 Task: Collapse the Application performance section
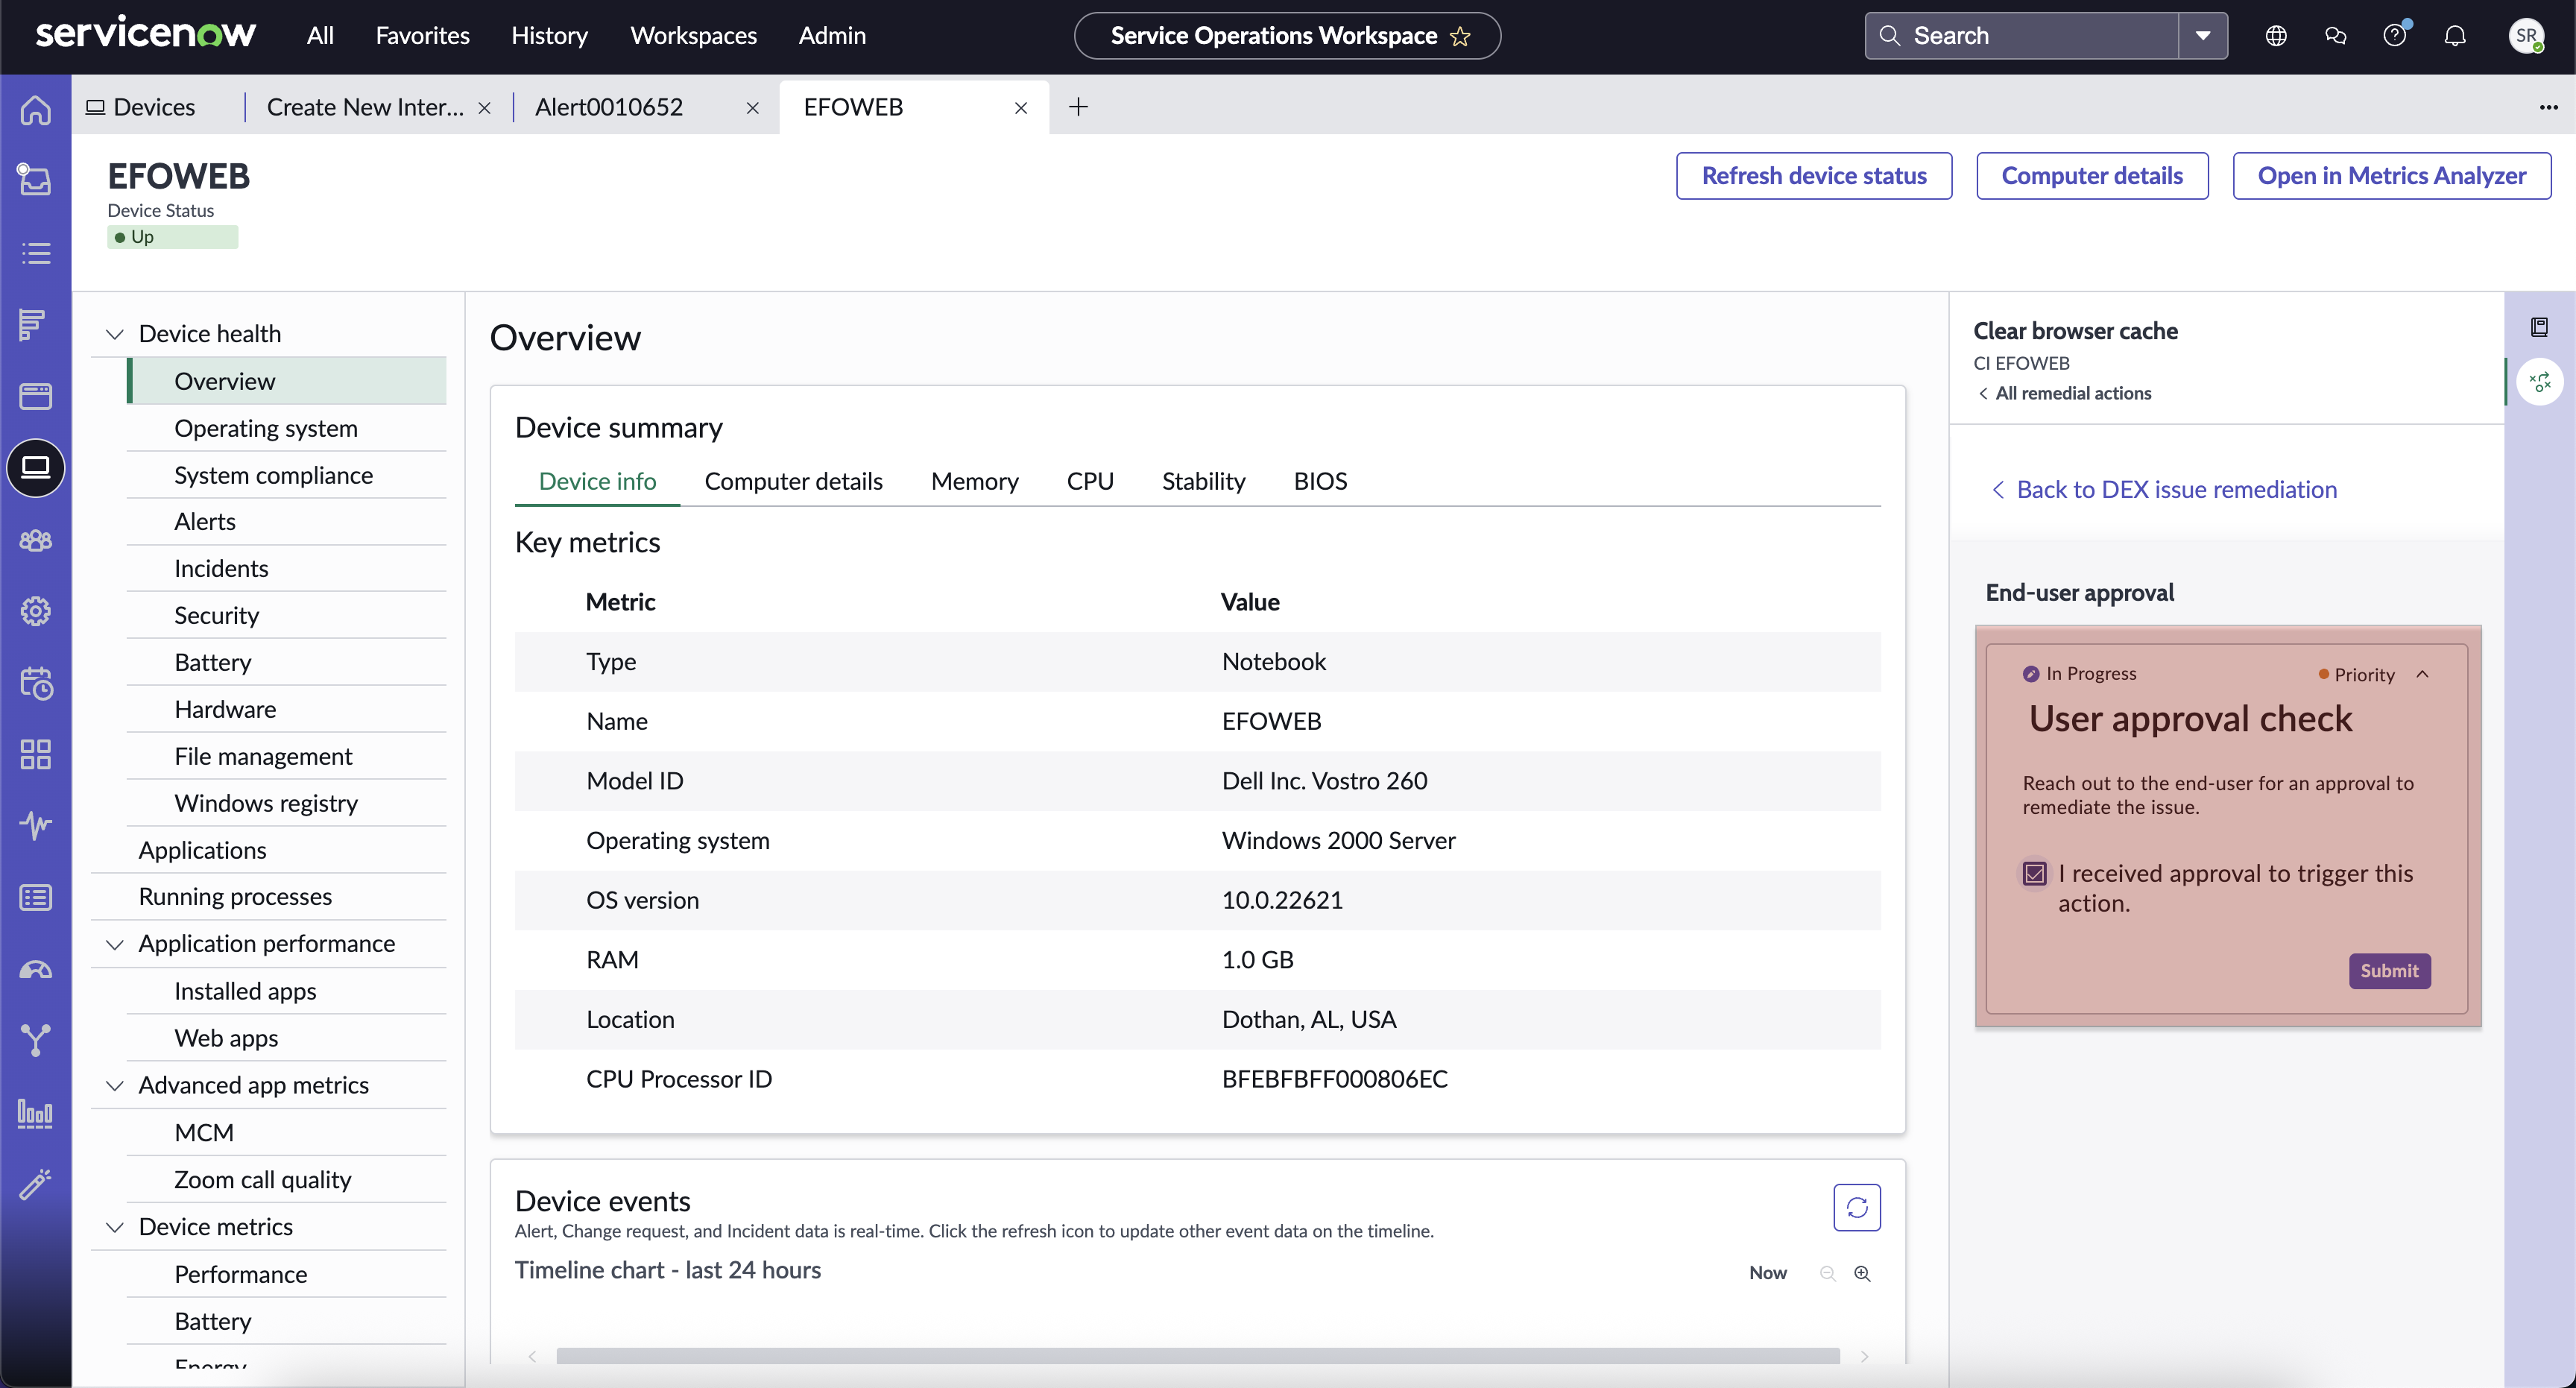pyautogui.click(x=115, y=944)
